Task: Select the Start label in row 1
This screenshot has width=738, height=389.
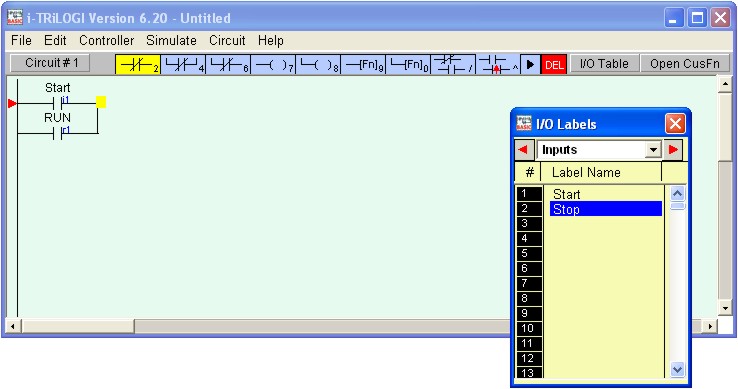Action: click(605, 194)
